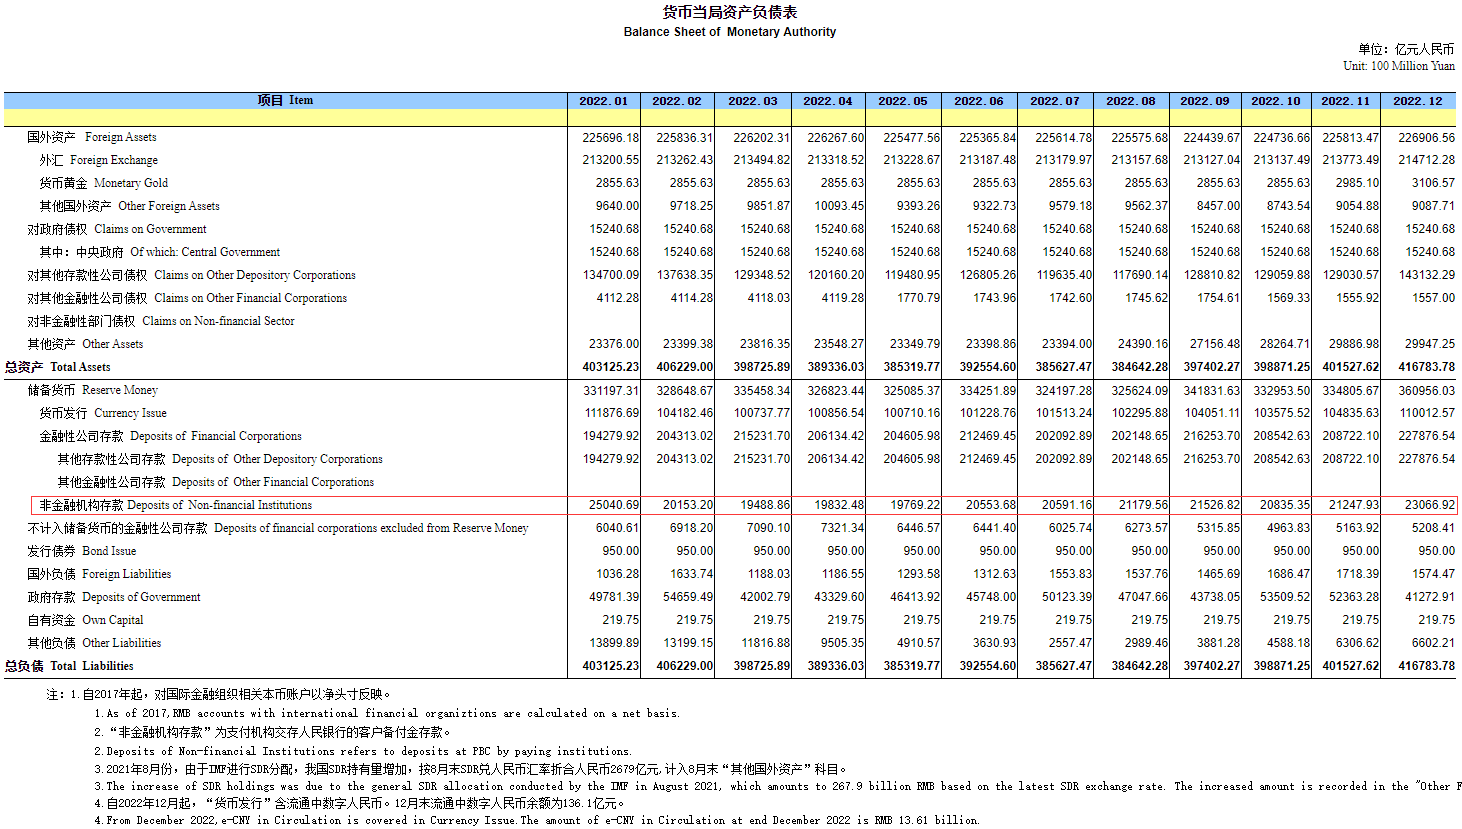1462x829 pixels.
Task: Click Total Assets value 403125.23
Action: [610, 368]
